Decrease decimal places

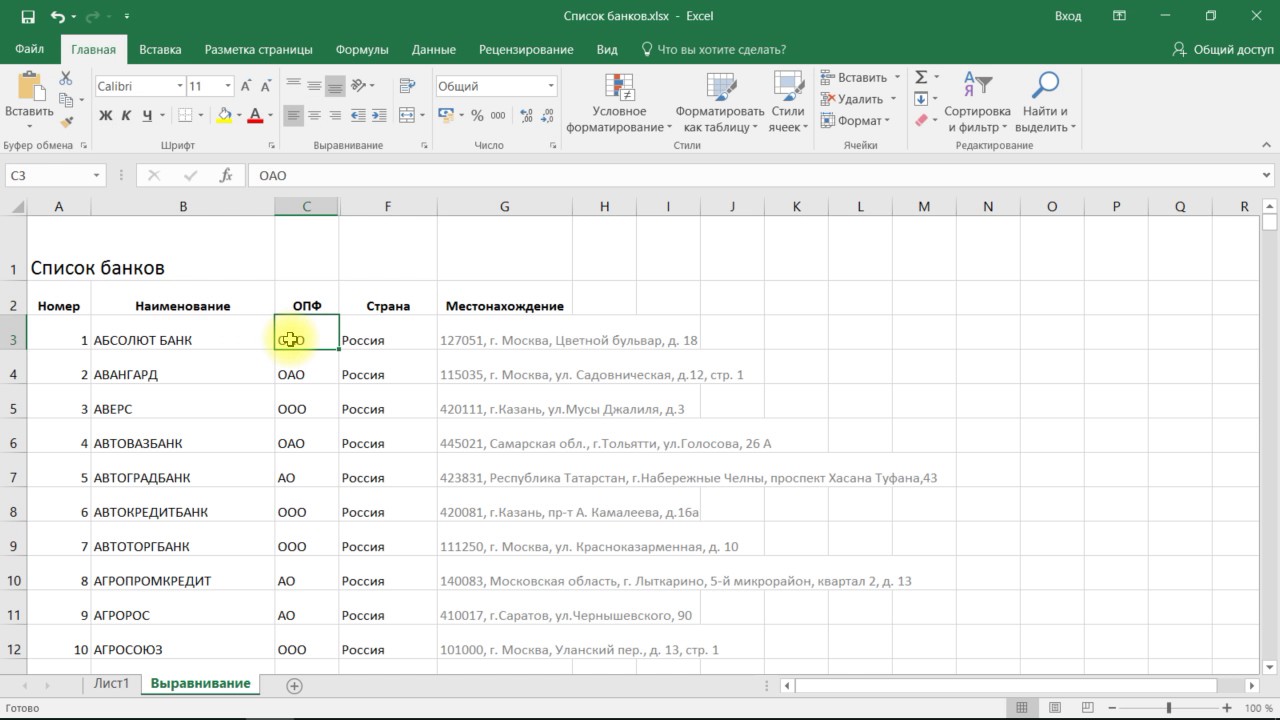pyautogui.click(x=545, y=116)
